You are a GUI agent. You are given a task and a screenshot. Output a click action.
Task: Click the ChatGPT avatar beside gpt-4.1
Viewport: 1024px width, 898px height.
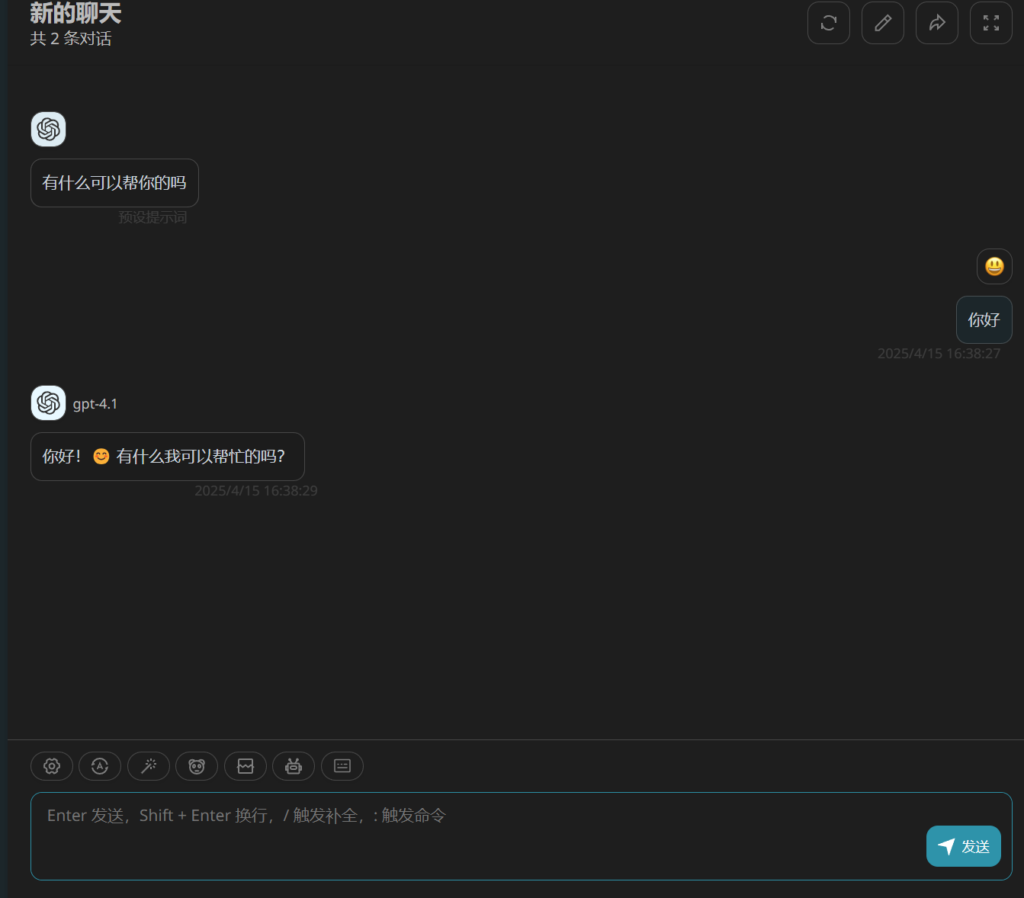pyautogui.click(x=48, y=403)
